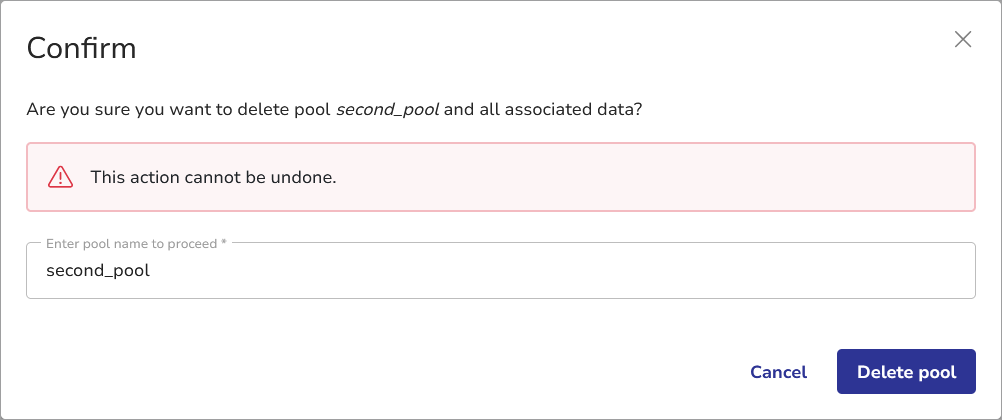The width and height of the screenshot is (1002, 420).
Task: Click the word "pool" on the blue button
Action: pyautogui.click(x=937, y=372)
